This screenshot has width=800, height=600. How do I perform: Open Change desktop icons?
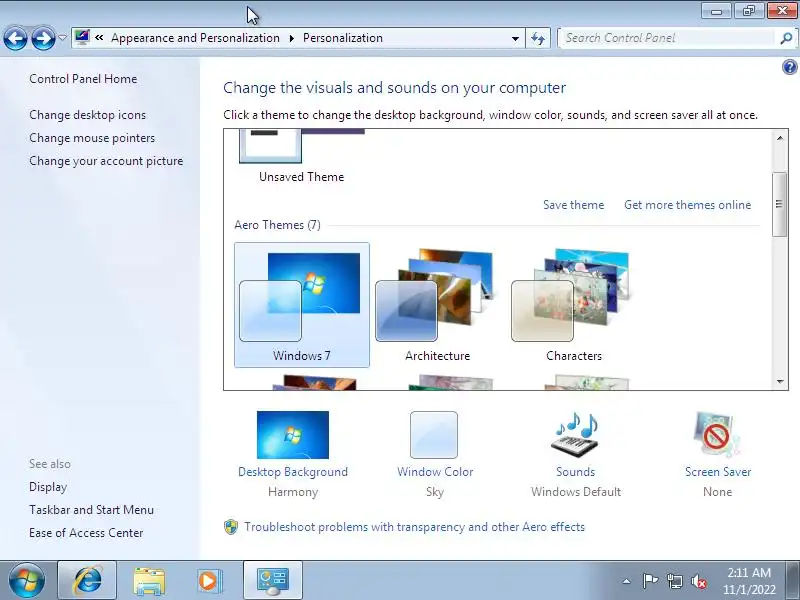point(88,115)
